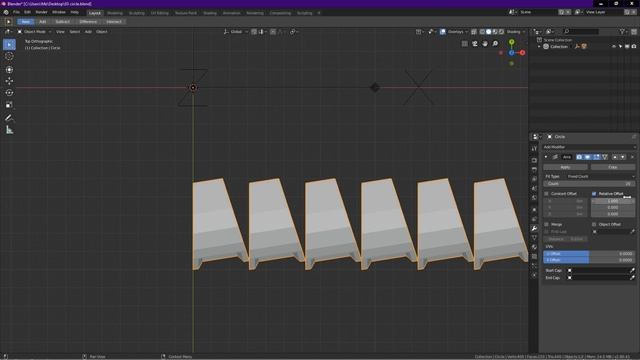Image resolution: width=640 pixels, height=360 pixels.
Task: Click the red X axis gizmo
Action: tap(522, 53)
